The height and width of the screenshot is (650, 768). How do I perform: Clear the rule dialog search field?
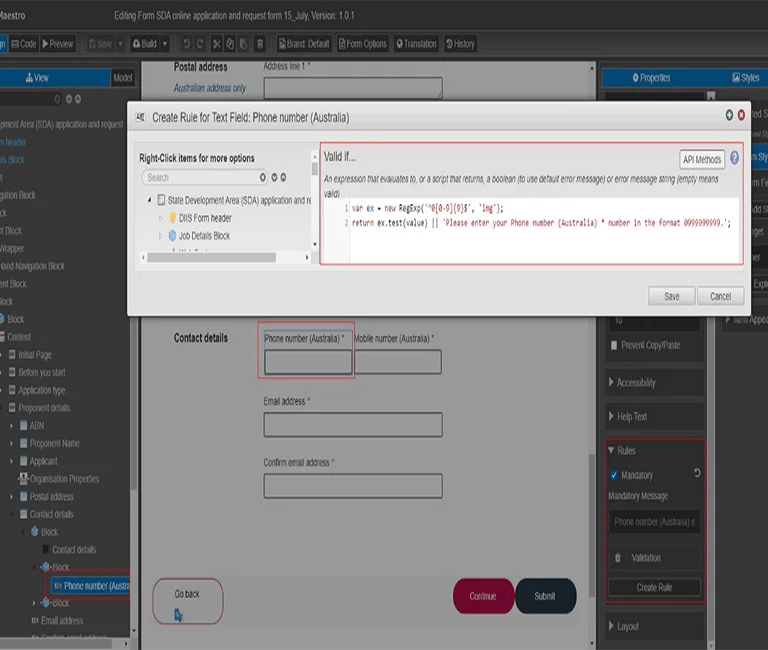[263, 177]
